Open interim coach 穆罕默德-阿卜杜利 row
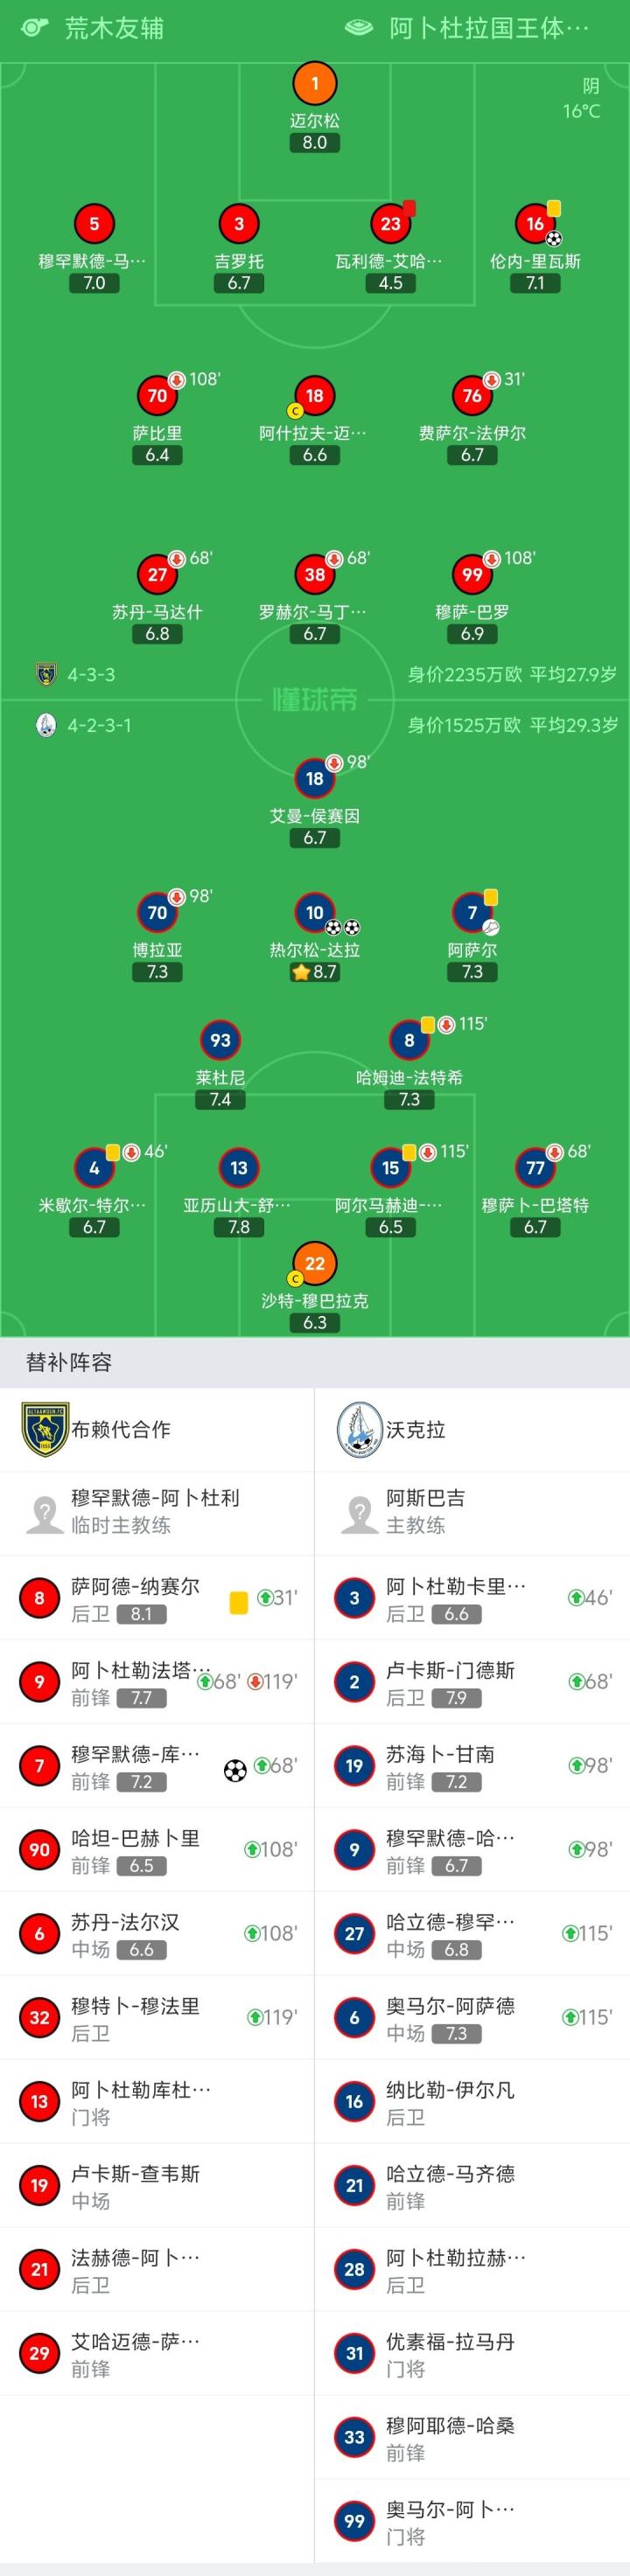 [157, 1511]
